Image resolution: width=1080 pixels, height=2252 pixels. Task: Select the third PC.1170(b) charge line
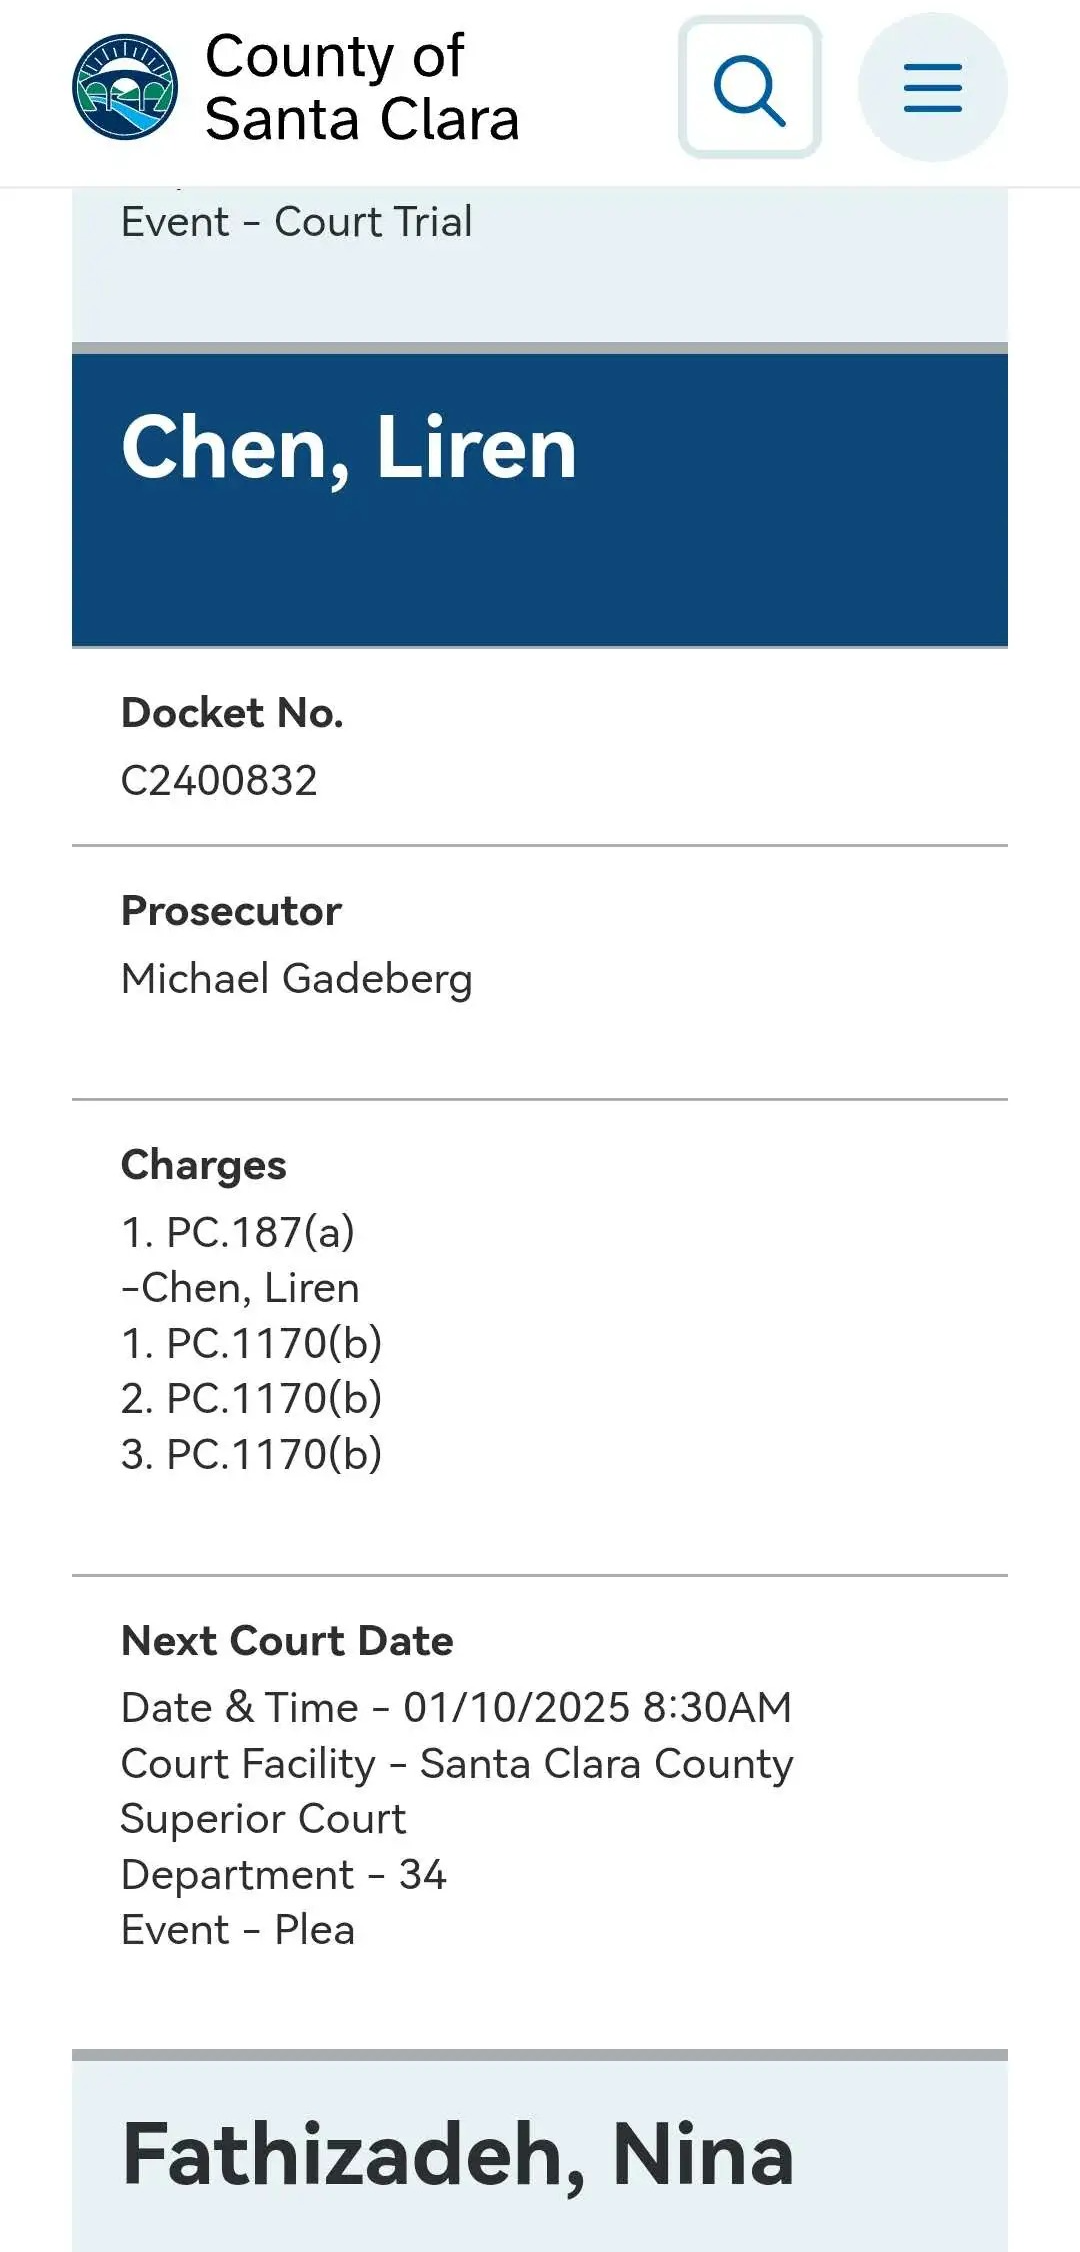[252, 1454]
